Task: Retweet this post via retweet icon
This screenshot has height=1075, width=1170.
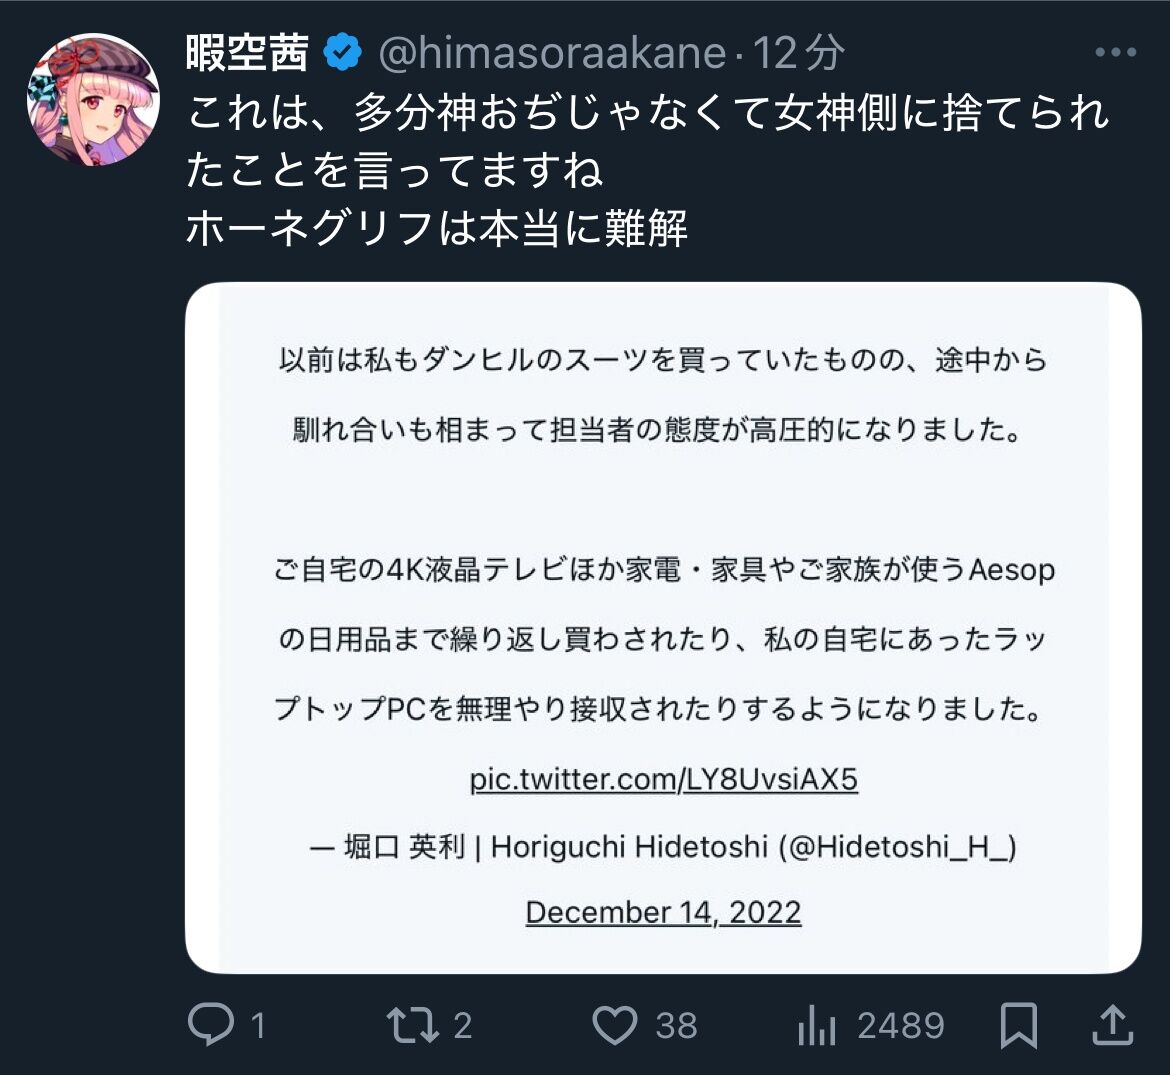Action: coord(413,1025)
